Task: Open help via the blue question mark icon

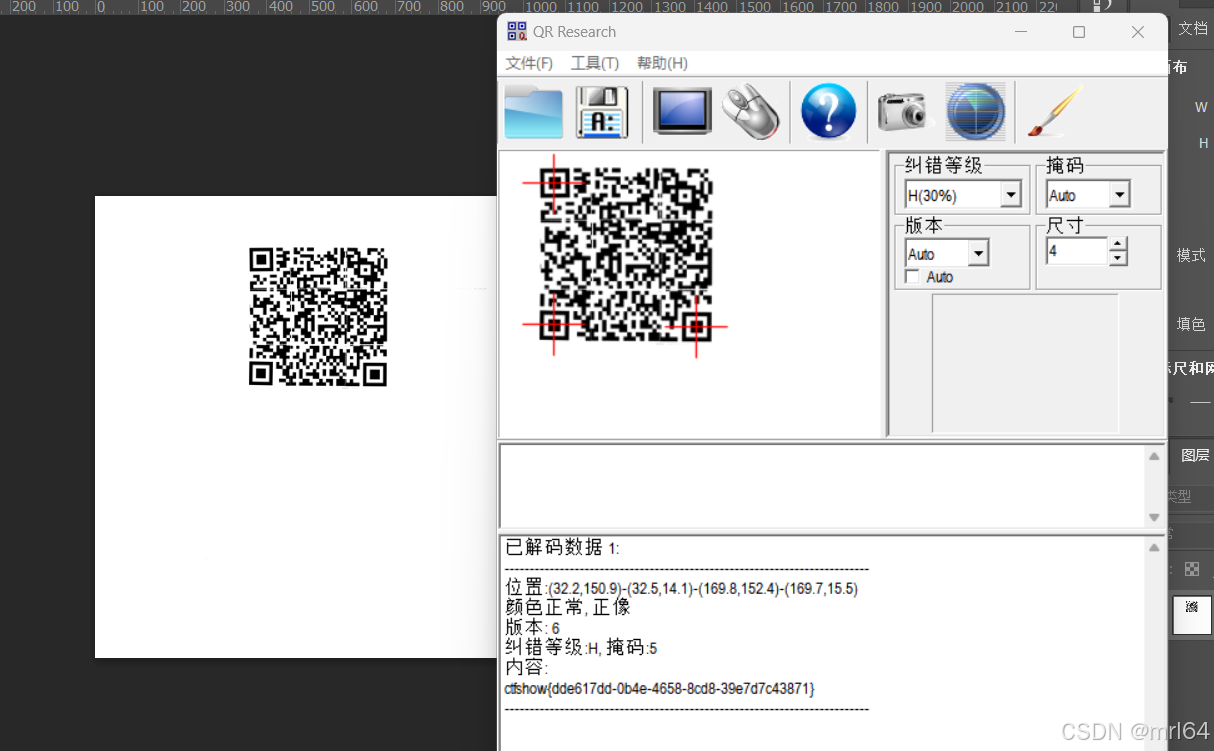Action: pos(828,111)
